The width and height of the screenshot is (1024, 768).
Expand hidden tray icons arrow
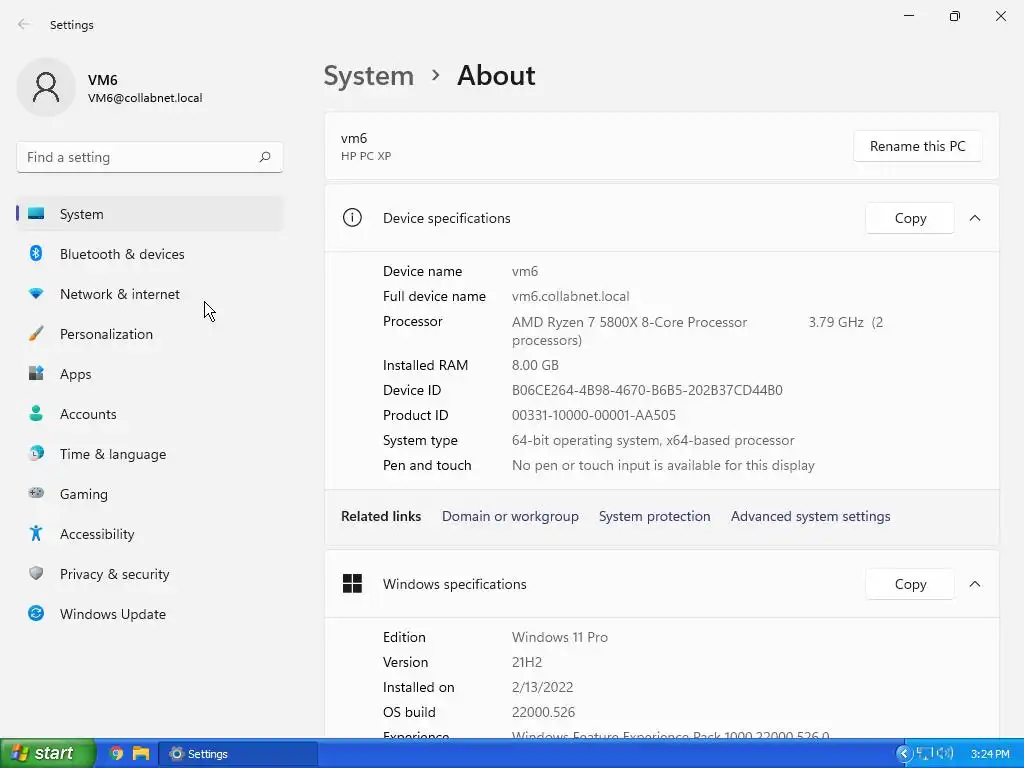click(x=904, y=753)
